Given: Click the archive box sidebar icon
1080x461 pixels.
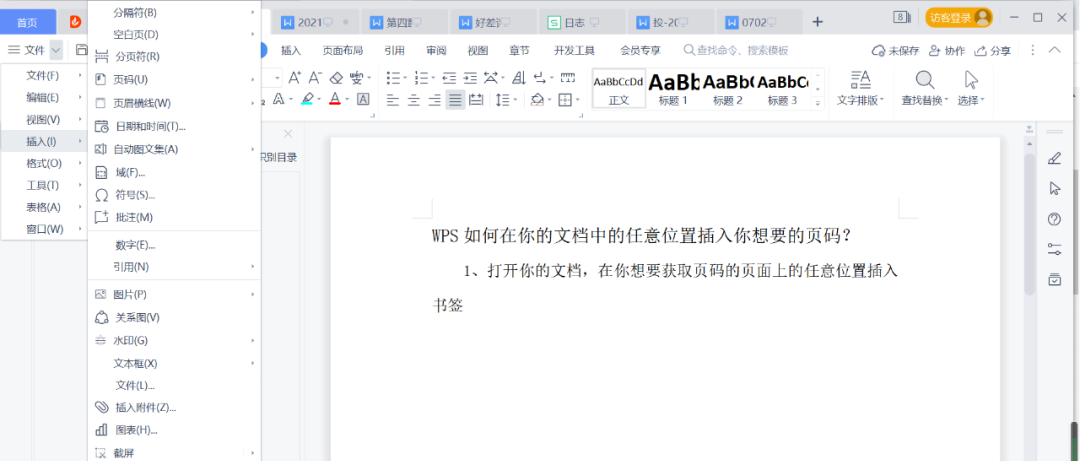Looking at the screenshot, I should [1054, 280].
